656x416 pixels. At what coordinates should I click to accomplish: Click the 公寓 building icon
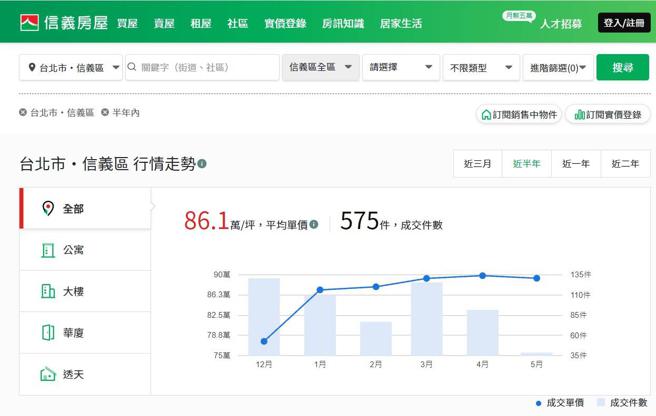coord(48,250)
